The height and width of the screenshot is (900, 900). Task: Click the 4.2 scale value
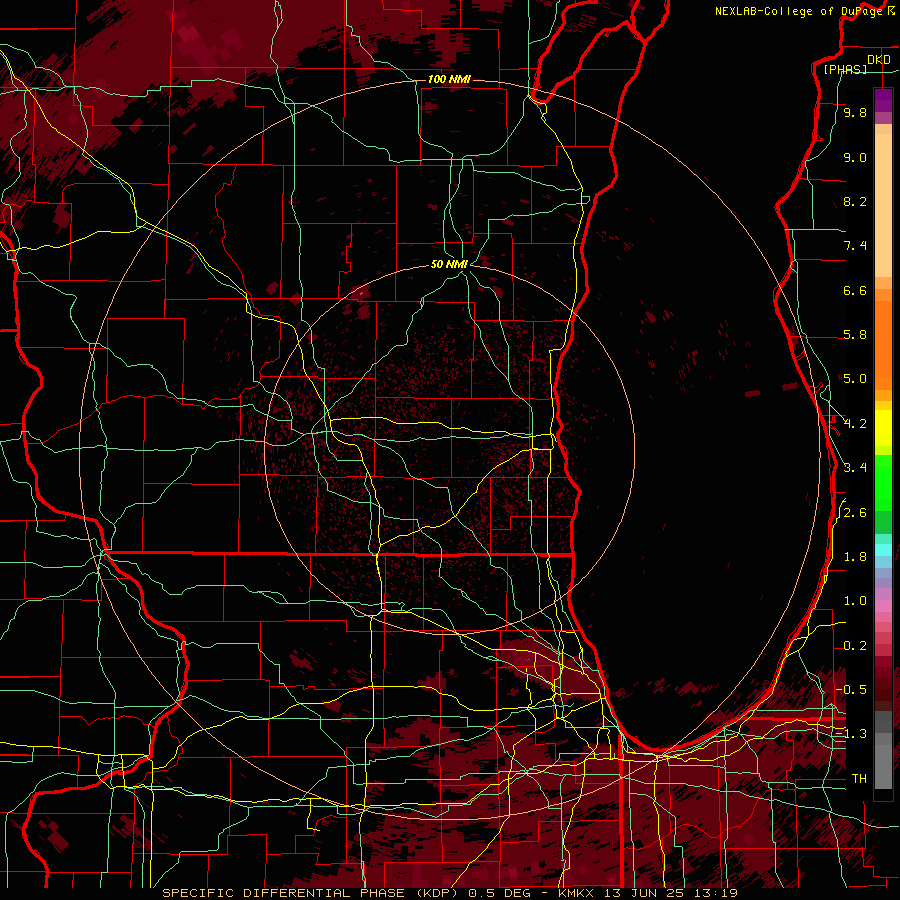pos(855,424)
